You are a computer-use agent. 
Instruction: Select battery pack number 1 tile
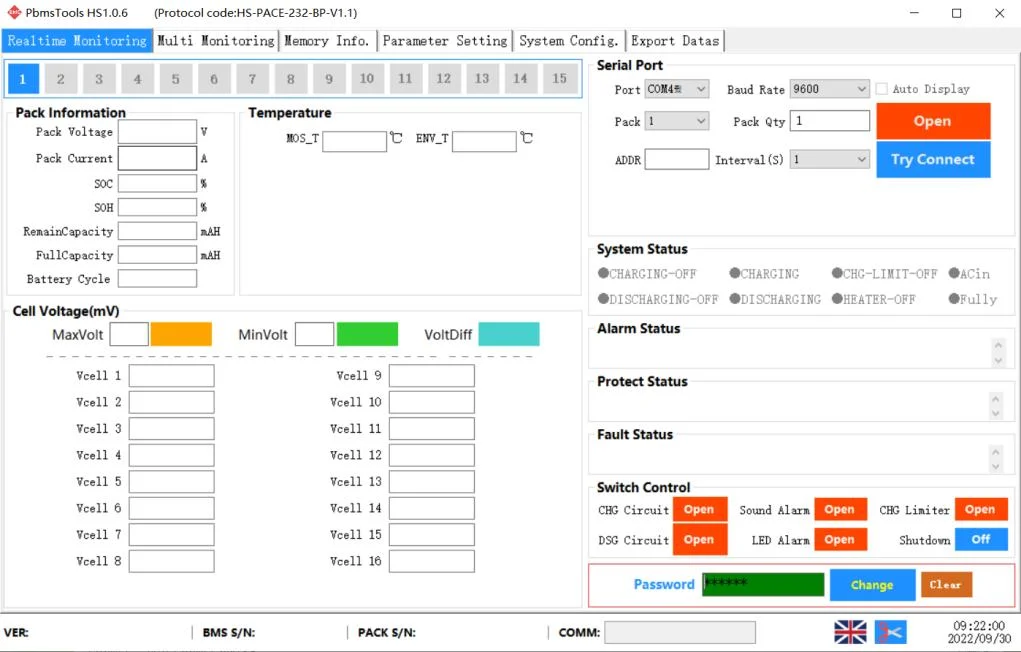23,79
